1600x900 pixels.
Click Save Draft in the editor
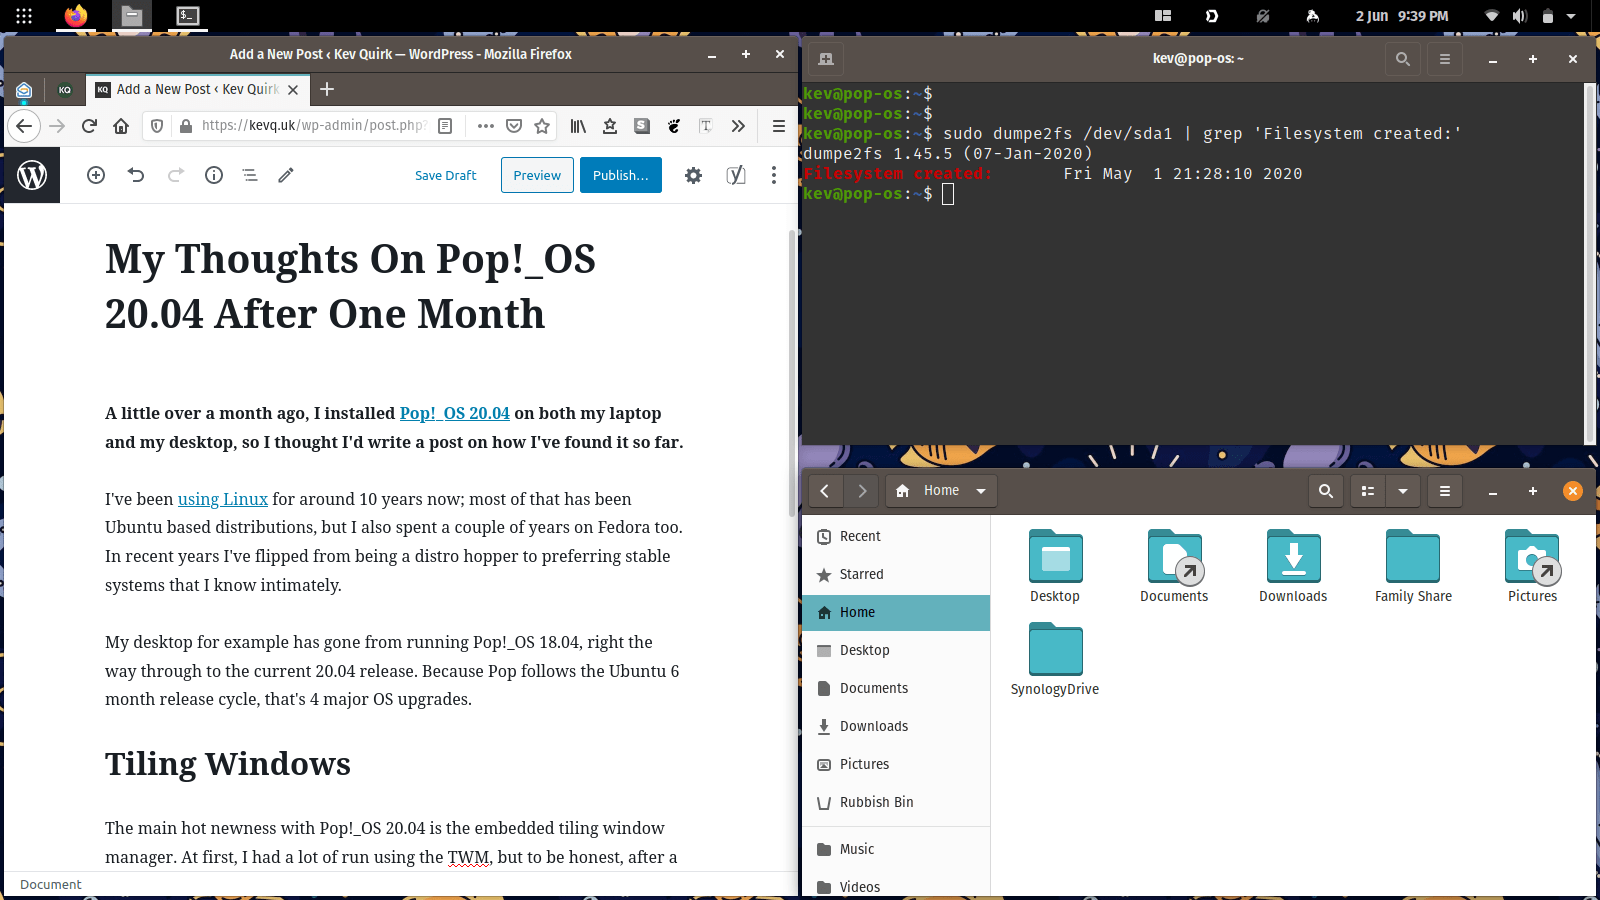tap(445, 175)
